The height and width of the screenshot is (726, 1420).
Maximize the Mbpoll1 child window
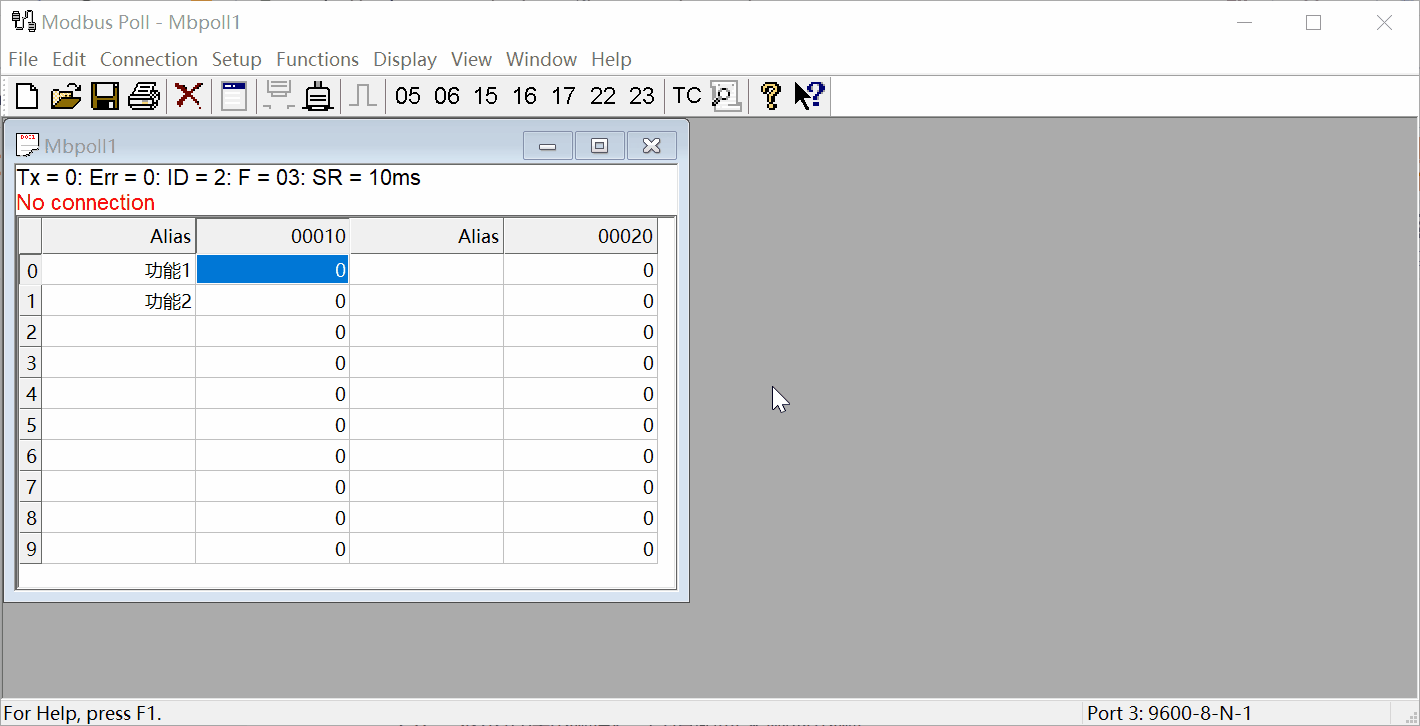click(600, 146)
